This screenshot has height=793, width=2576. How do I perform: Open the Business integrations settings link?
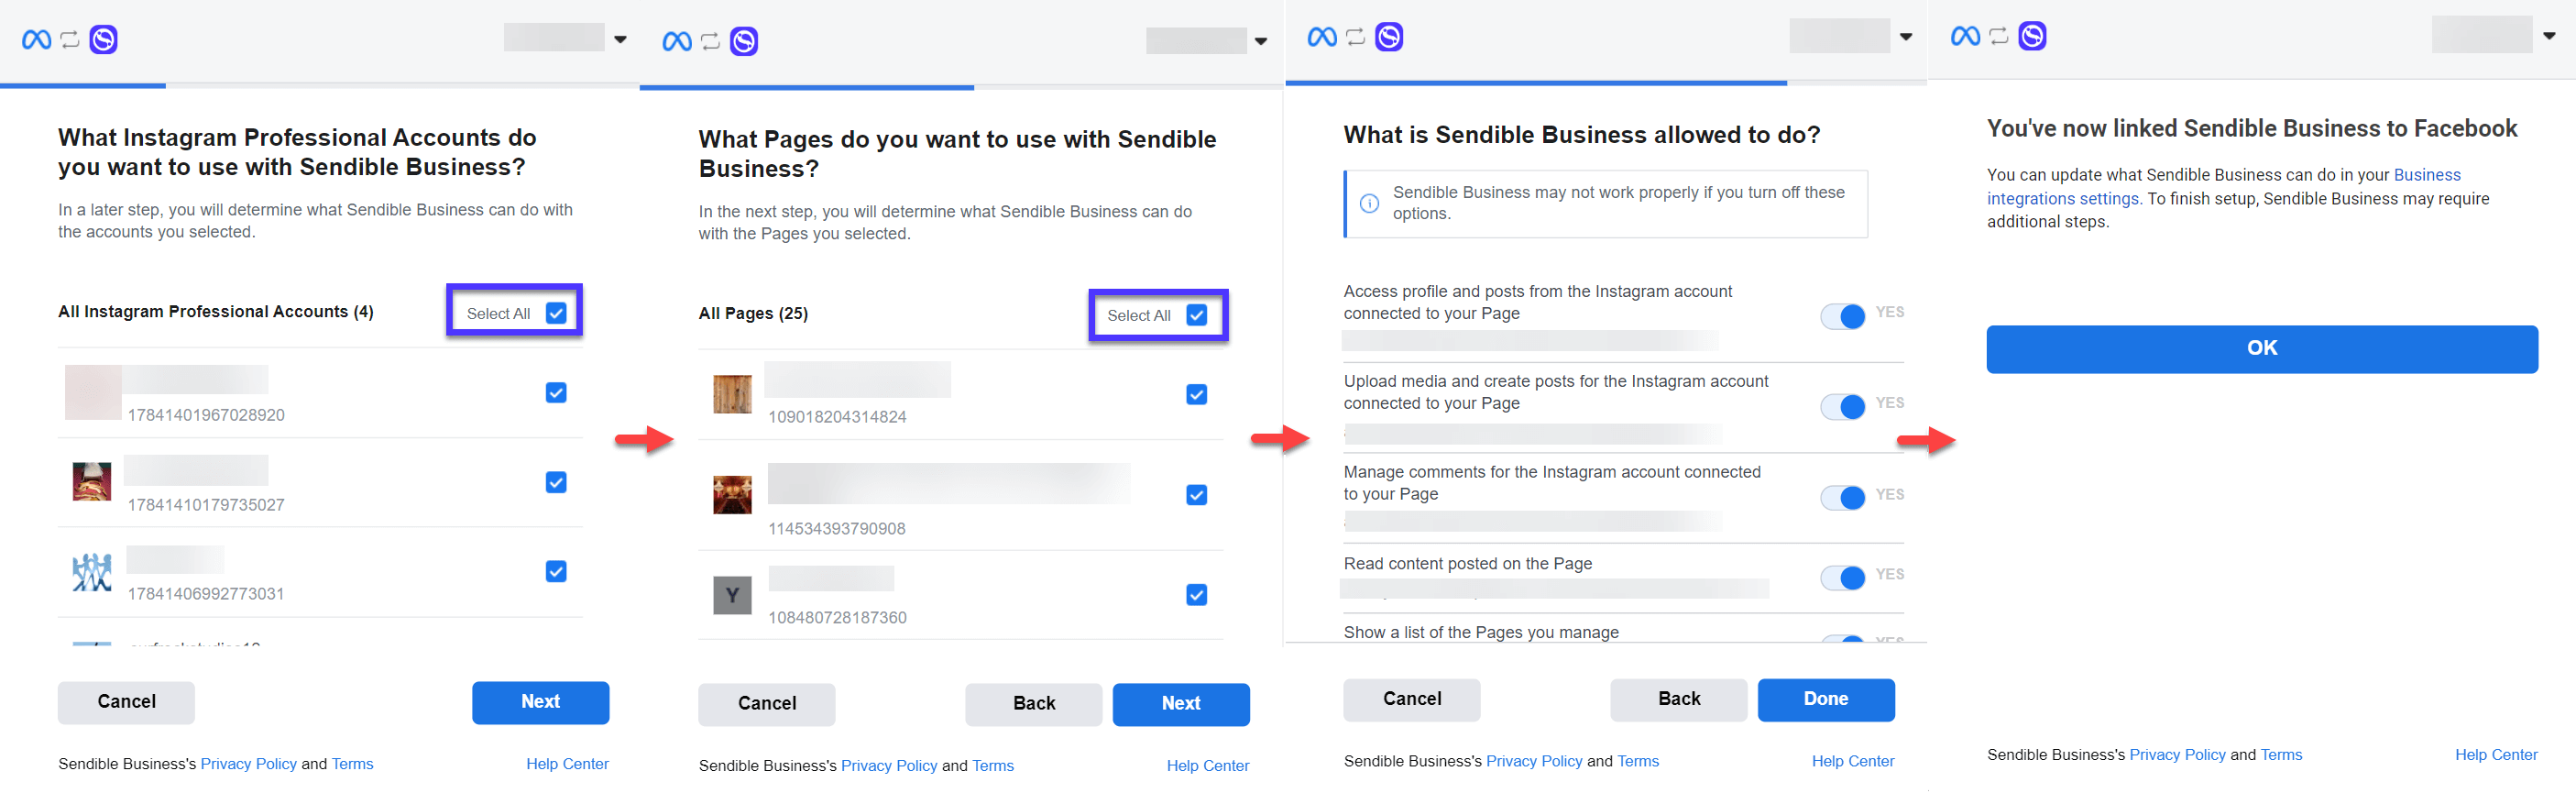pos(2222,187)
